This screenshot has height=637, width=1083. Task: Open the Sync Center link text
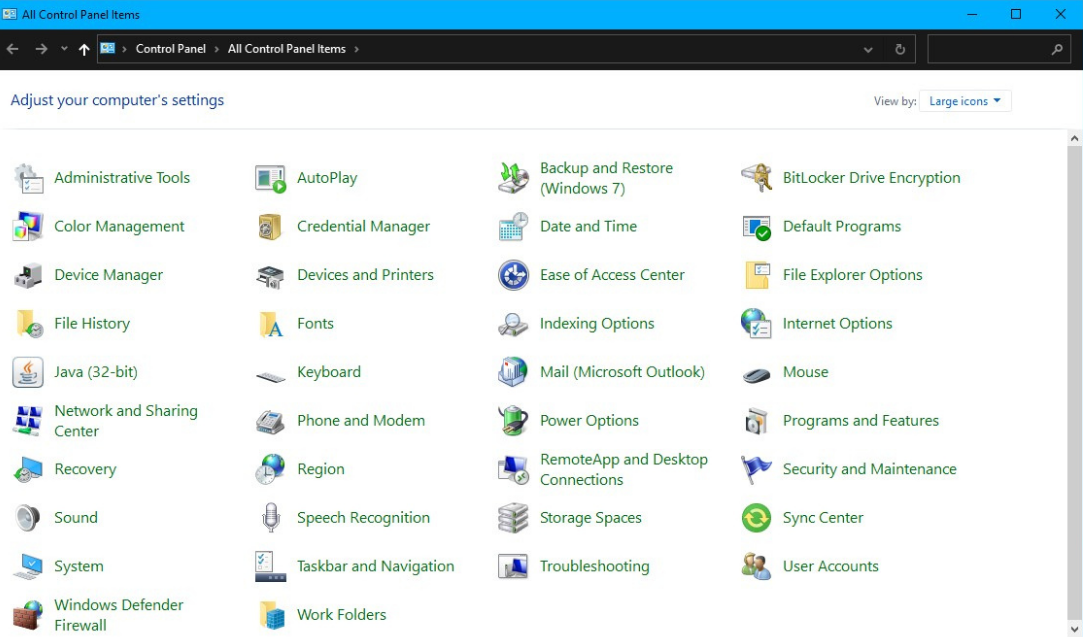point(823,518)
